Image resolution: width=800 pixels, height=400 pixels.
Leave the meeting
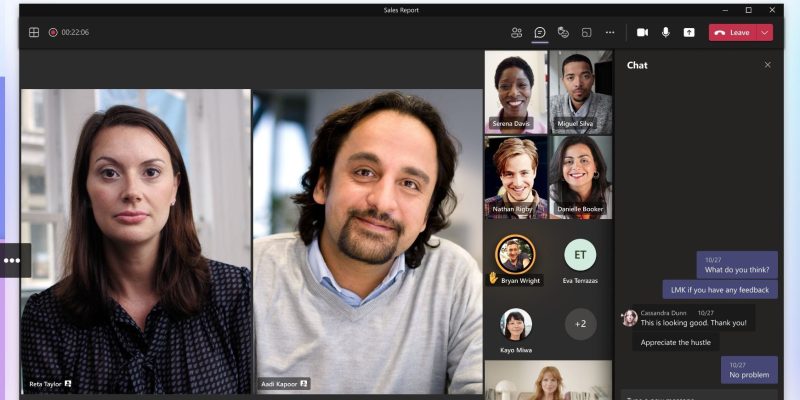(x=733, y=32)
